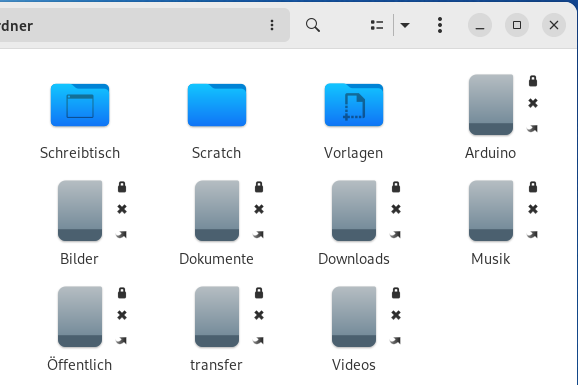Click the Videos label
Viewport: 578px width, 385px height.
tap(354, 365)
